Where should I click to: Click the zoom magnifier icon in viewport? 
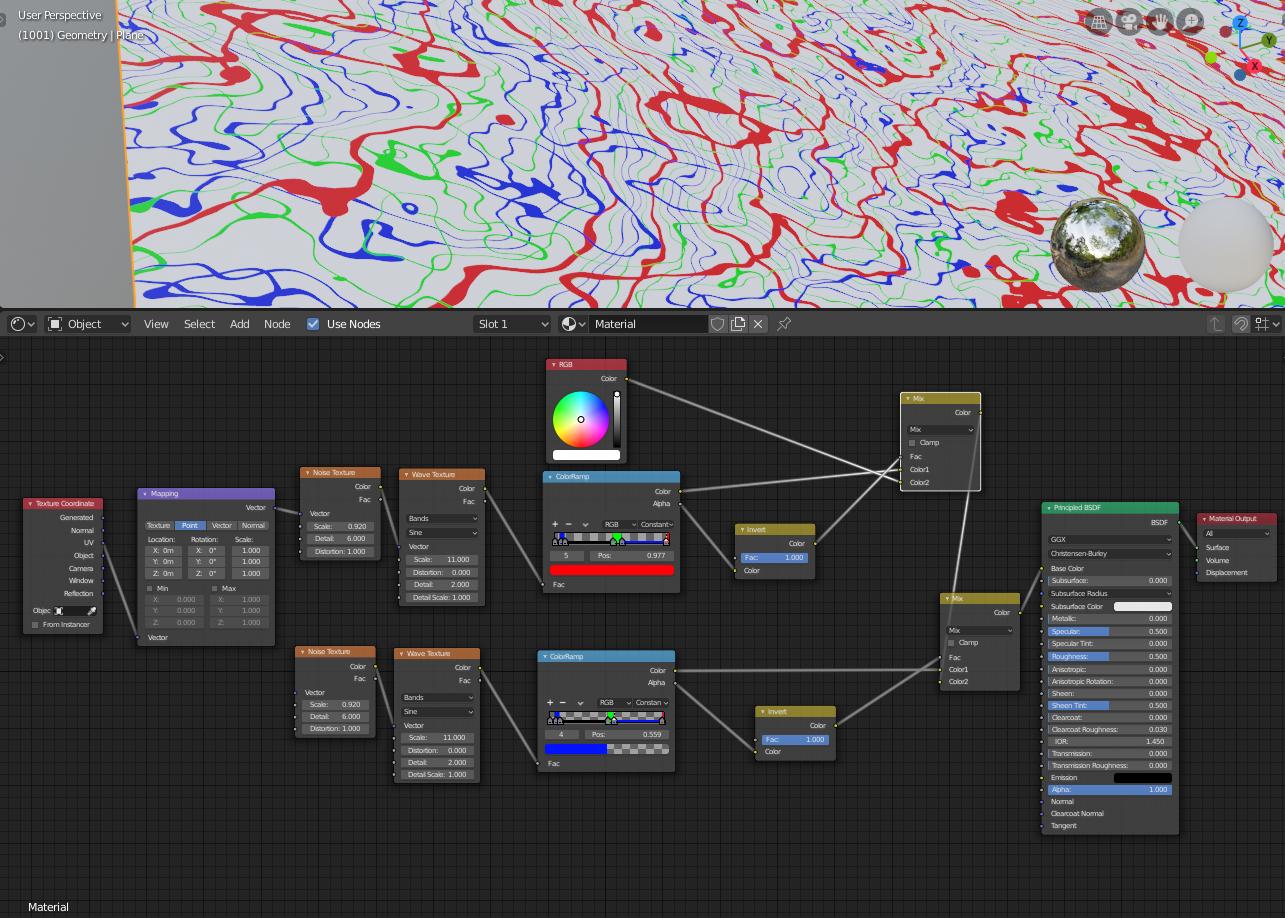click(1191, 21)
